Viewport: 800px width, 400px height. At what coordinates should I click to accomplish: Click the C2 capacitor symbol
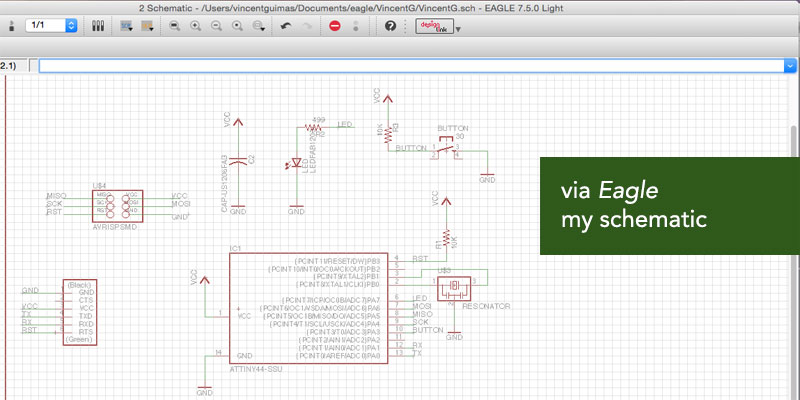[x=238, y=160]
